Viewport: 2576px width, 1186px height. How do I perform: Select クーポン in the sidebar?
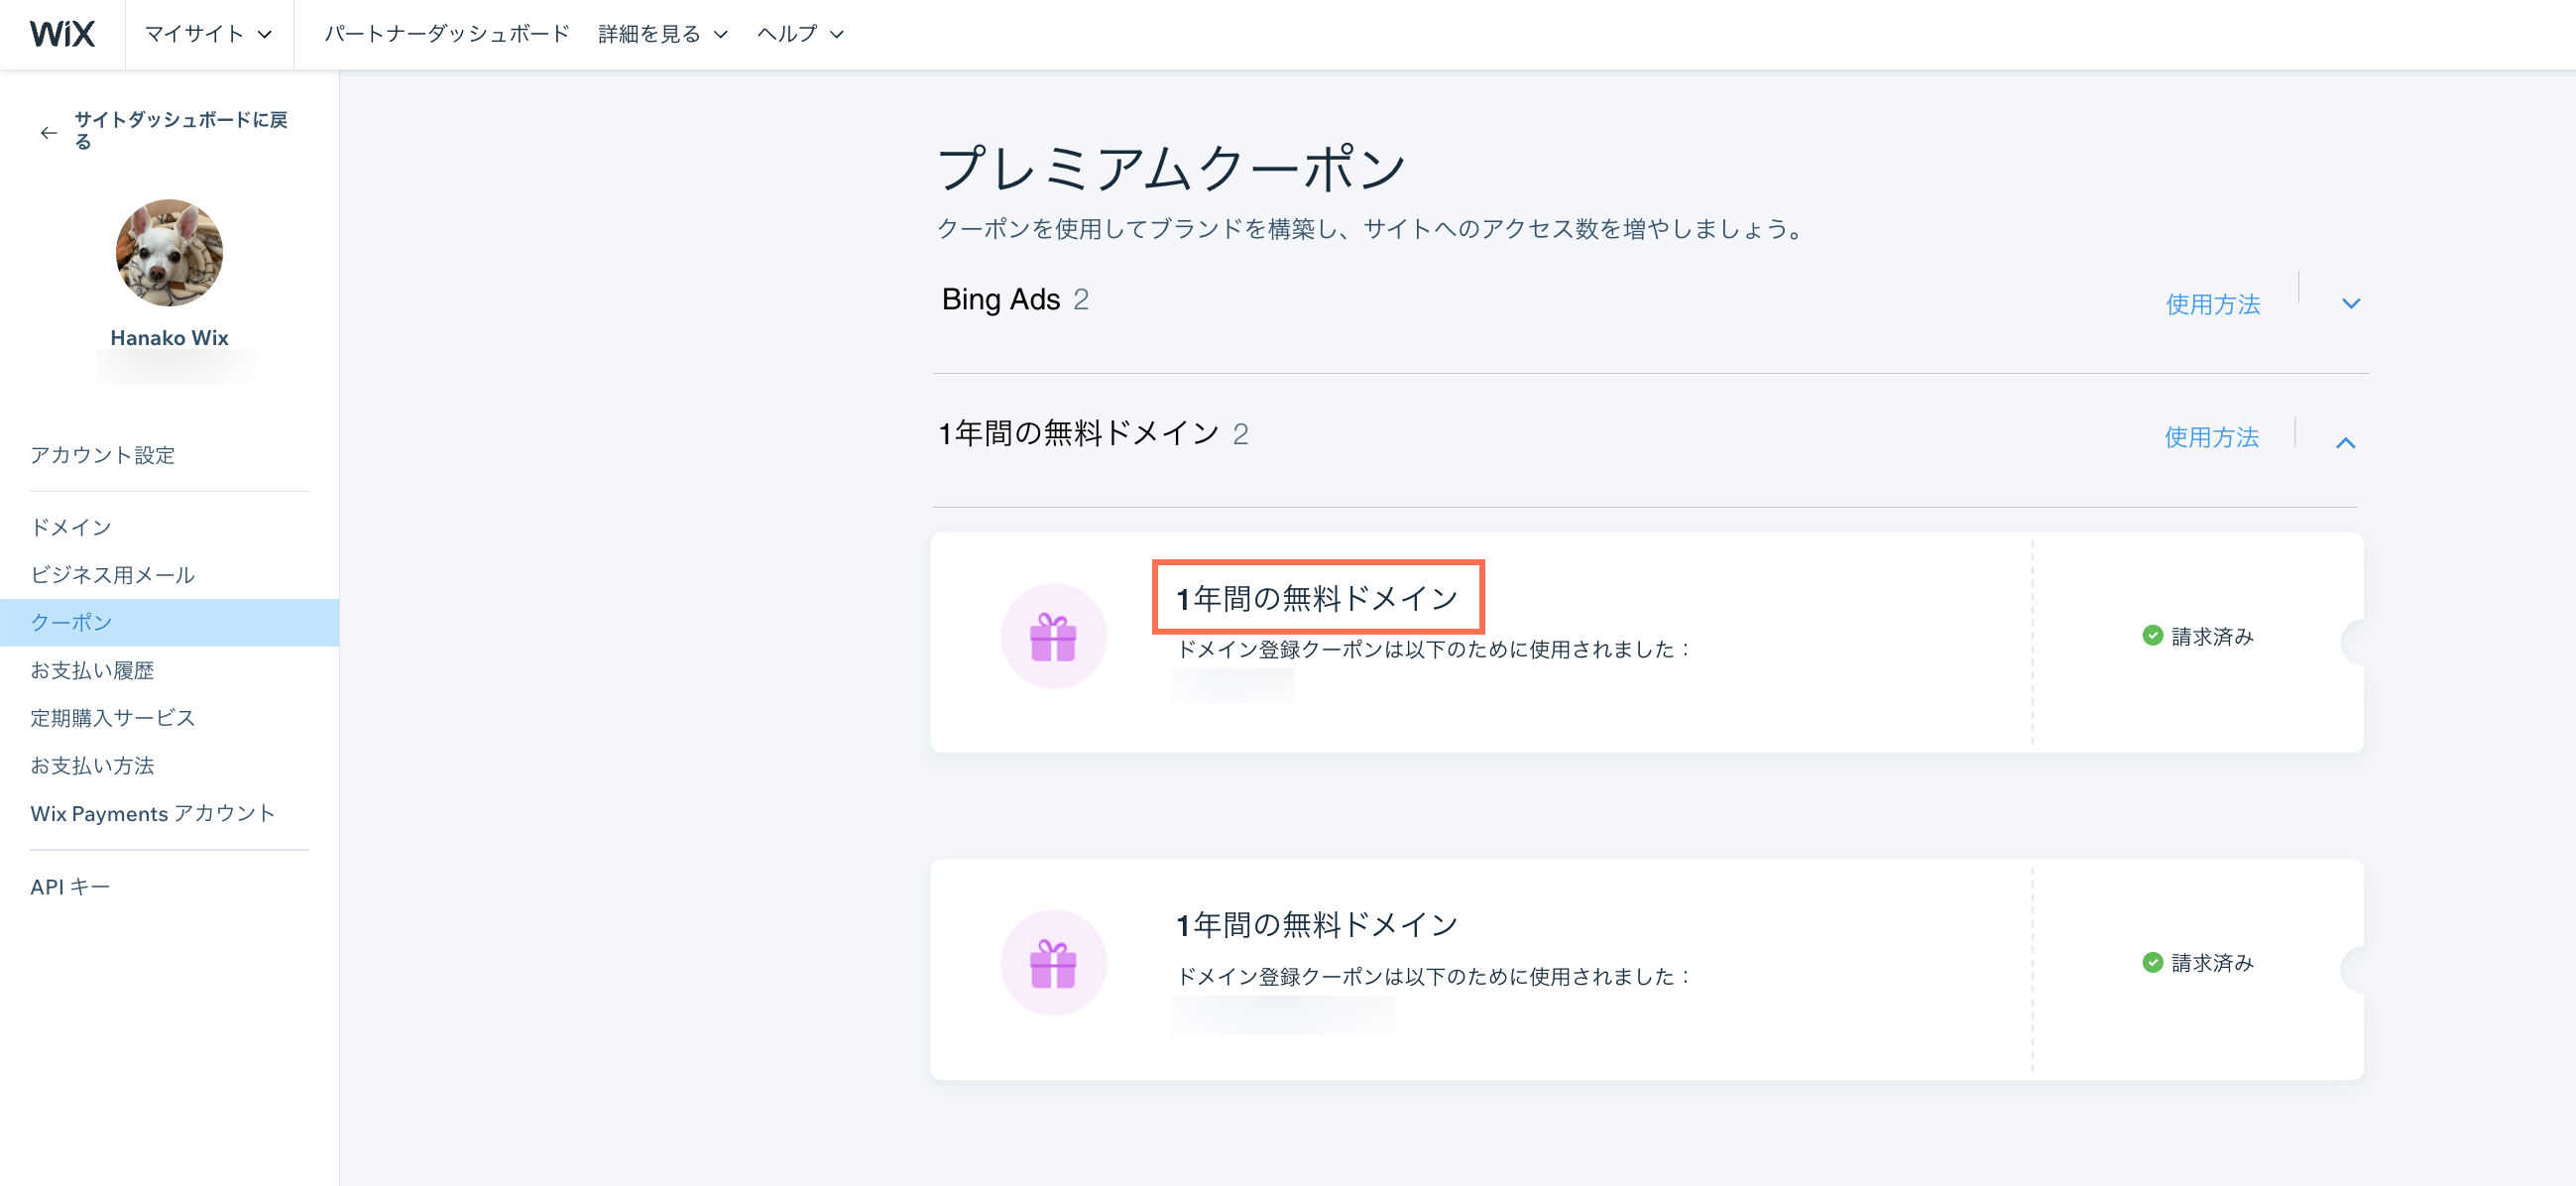pos(70,621)
